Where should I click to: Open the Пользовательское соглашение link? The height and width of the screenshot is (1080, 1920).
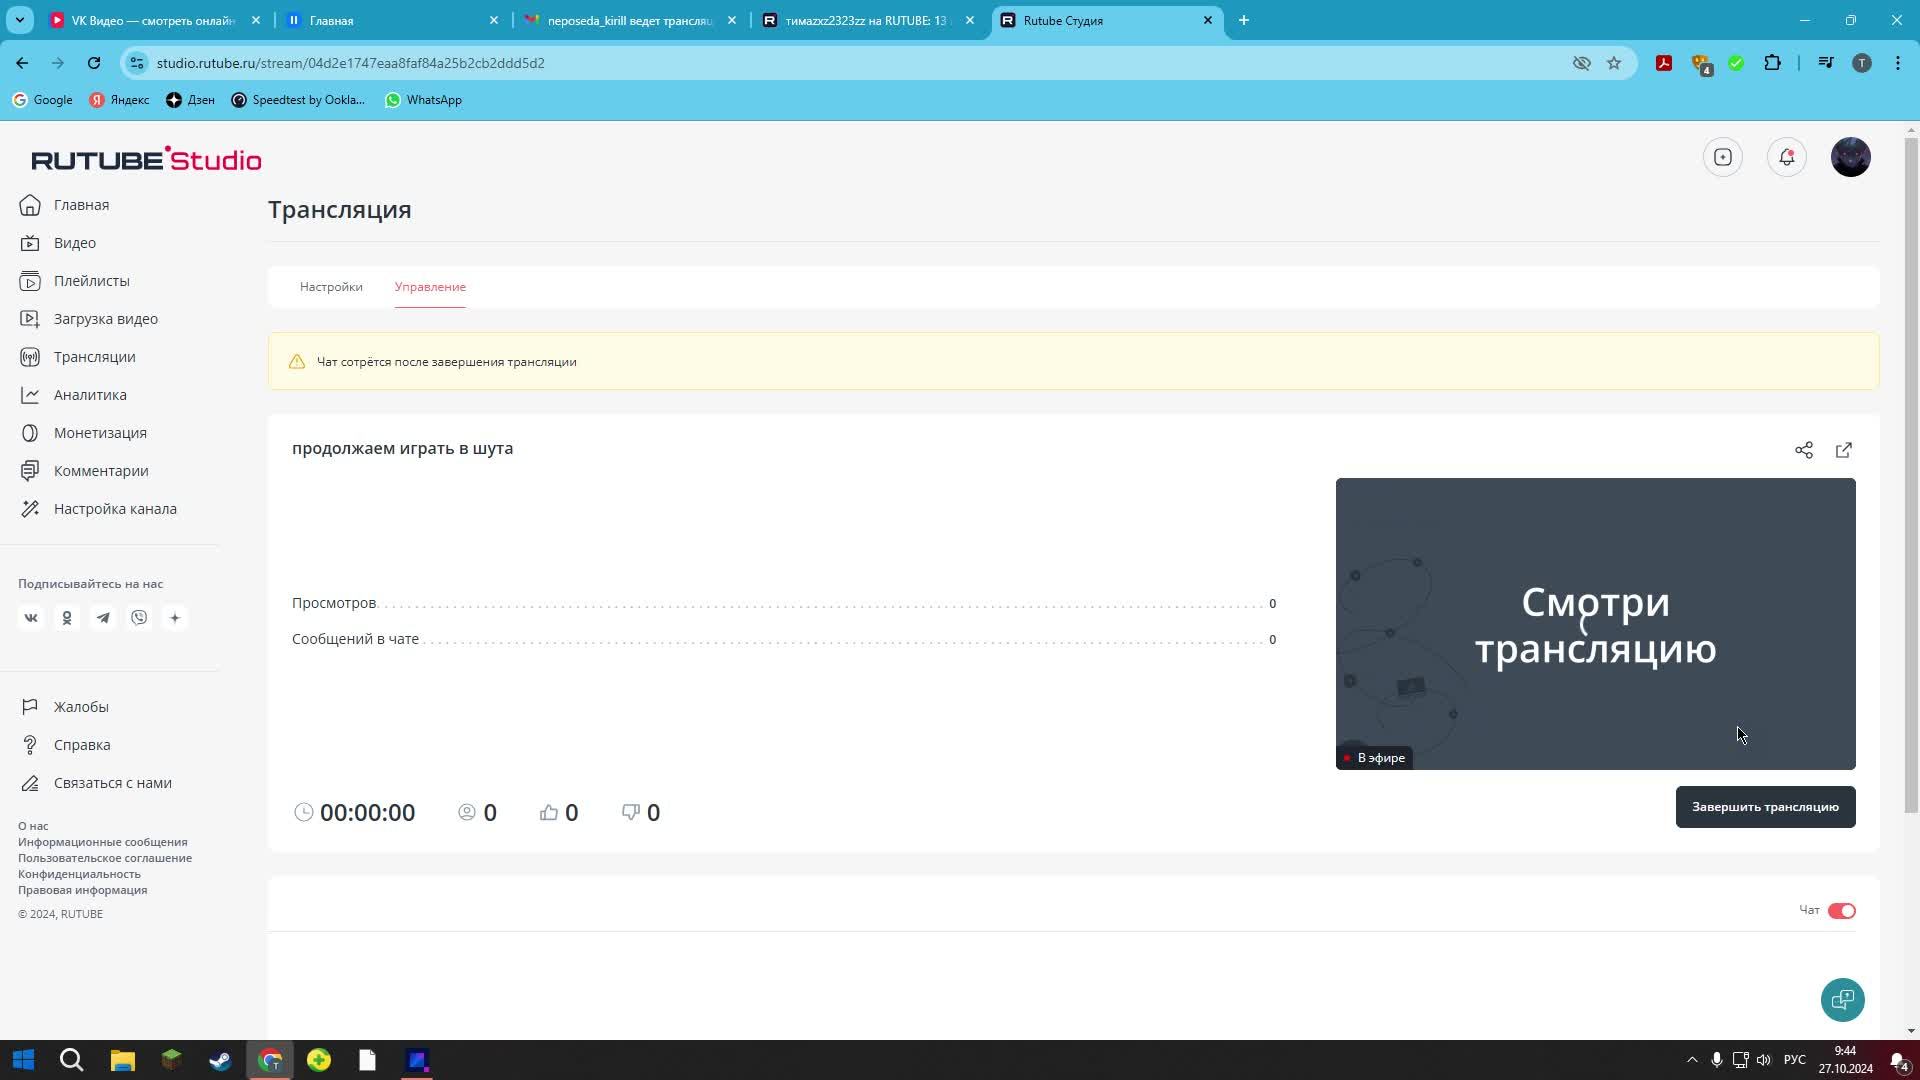click(x=105, y=858)
